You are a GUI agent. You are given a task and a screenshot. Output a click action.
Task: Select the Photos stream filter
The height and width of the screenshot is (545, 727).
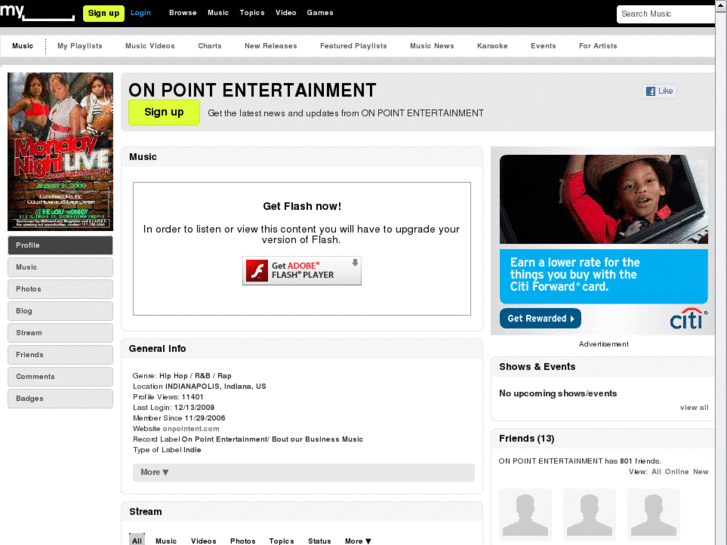click(x=243, y=541)
